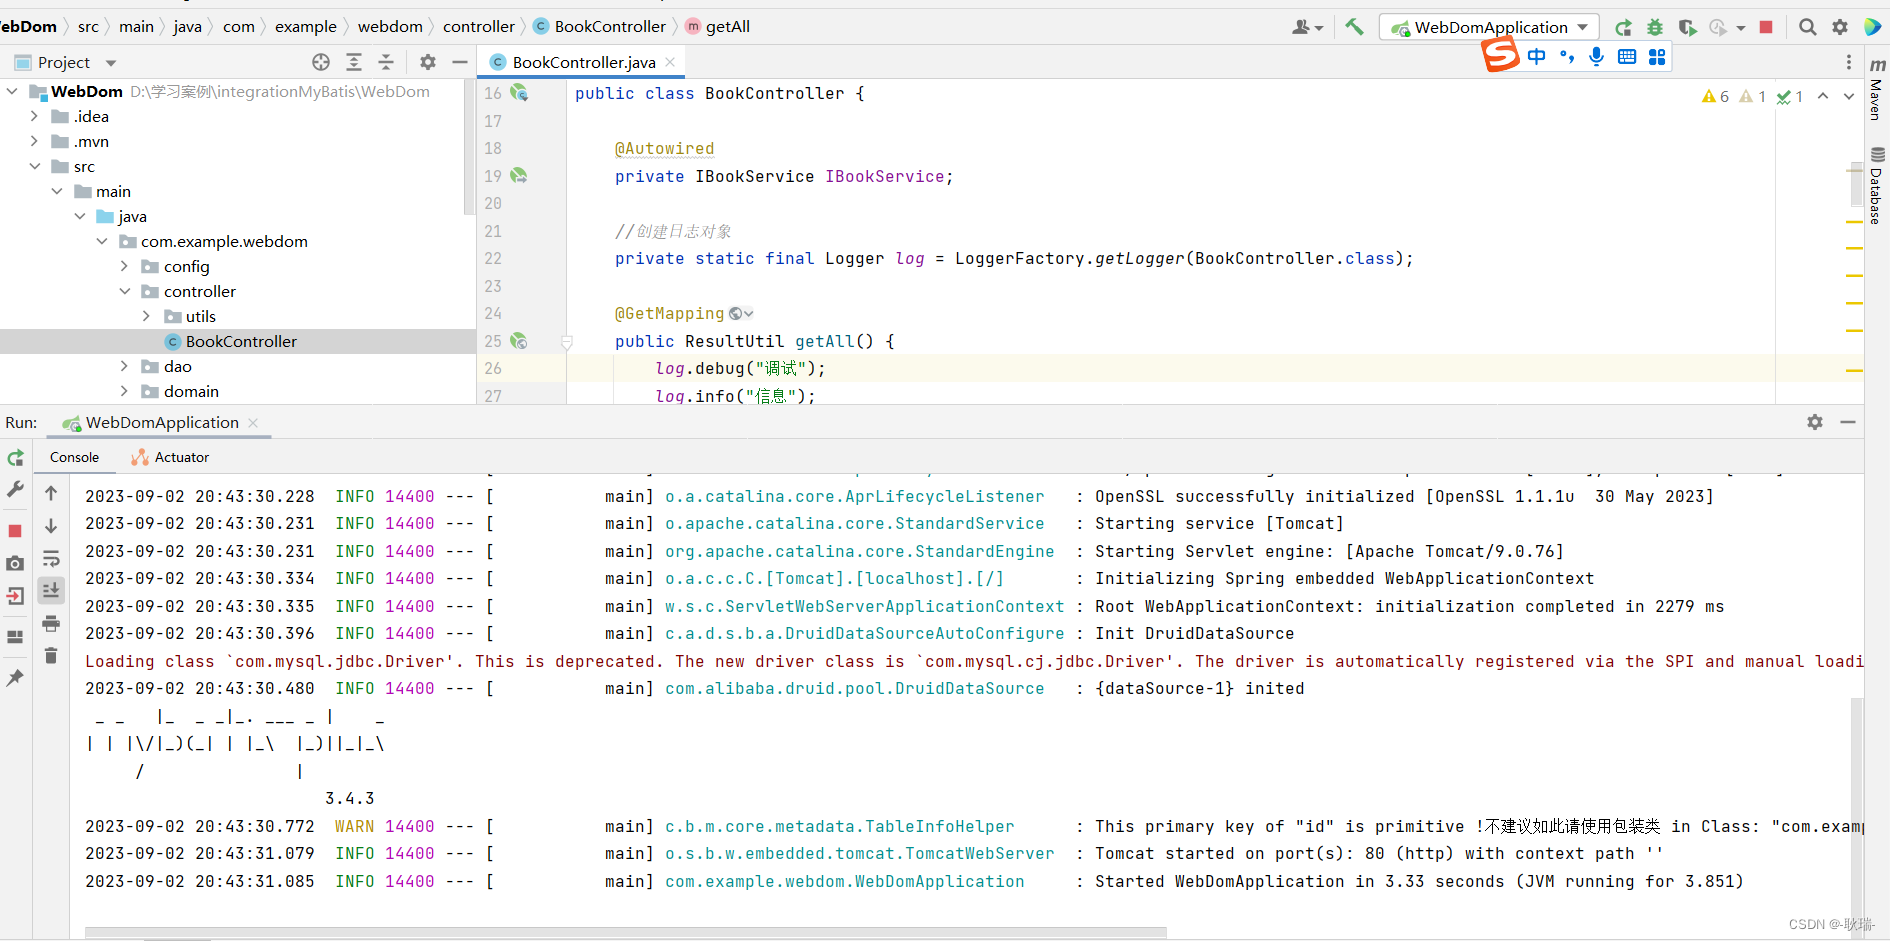The image size is (1890, 941).
Task: Toggle Sogou Chinese input mode
Action: click(x=1537, y=57)
